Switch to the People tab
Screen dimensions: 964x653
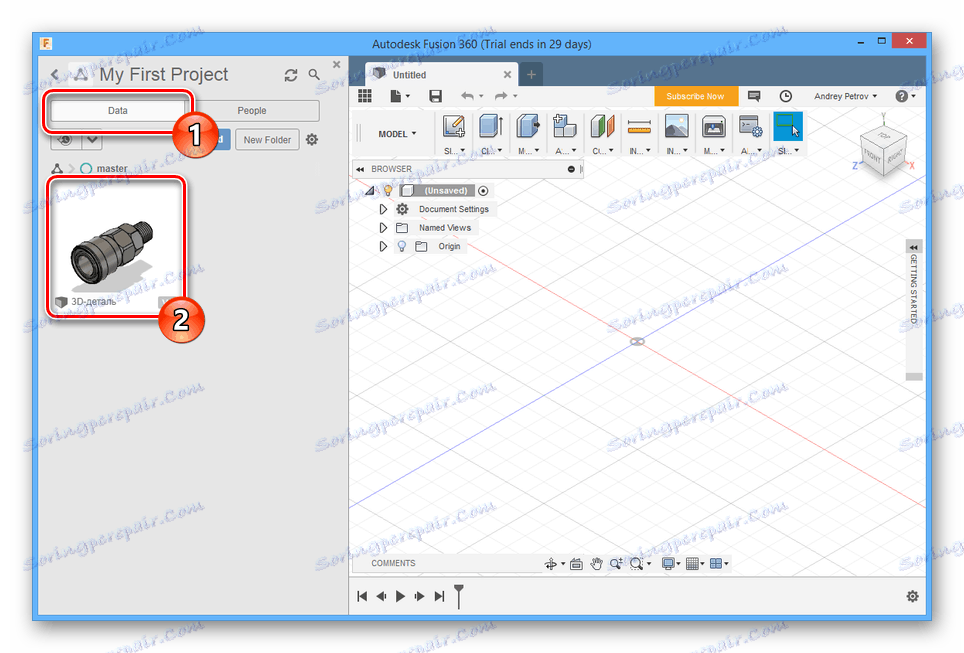(x=252, y=111)
